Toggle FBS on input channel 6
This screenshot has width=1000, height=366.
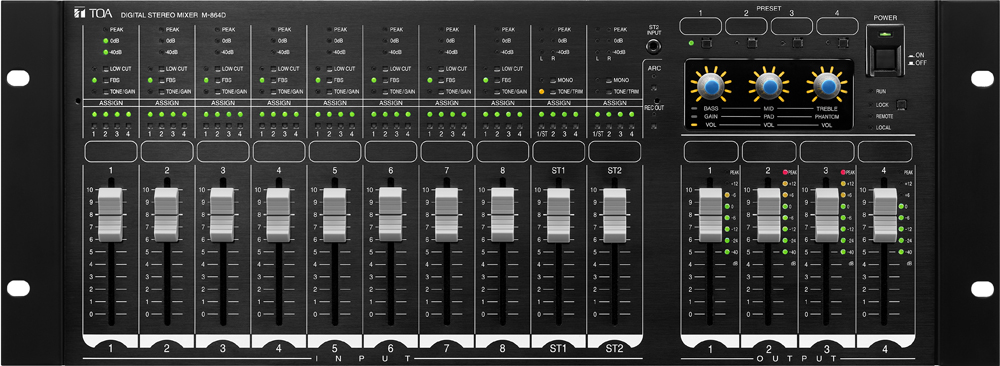(385, 80)
